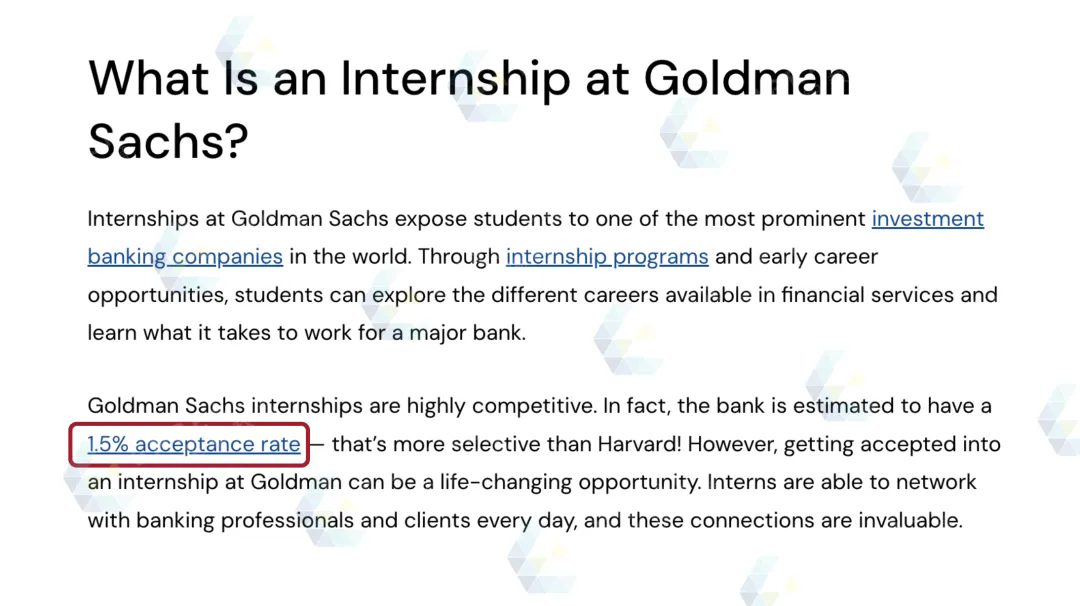Viewport: 1080px width, 606px height.
Task: Open the investment banking companies link
Action: tap(927, 219)
